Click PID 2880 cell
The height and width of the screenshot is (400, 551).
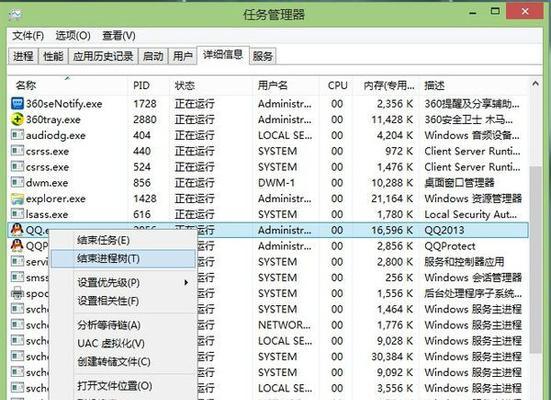coord(145,120)
